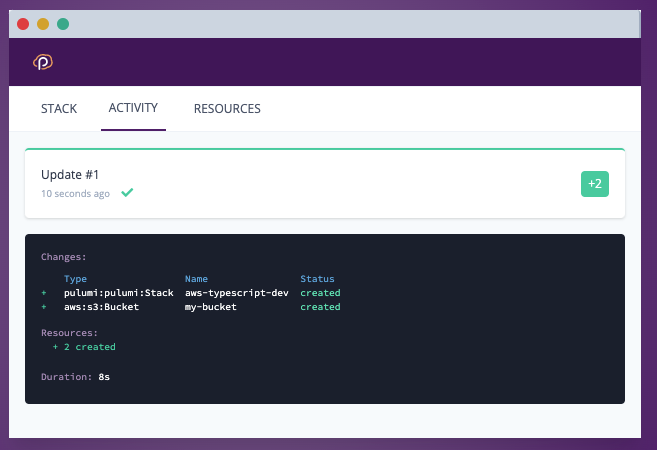Click the red close window button
The width and height of the screenshot is (657, 450).
tap(23, 24)
